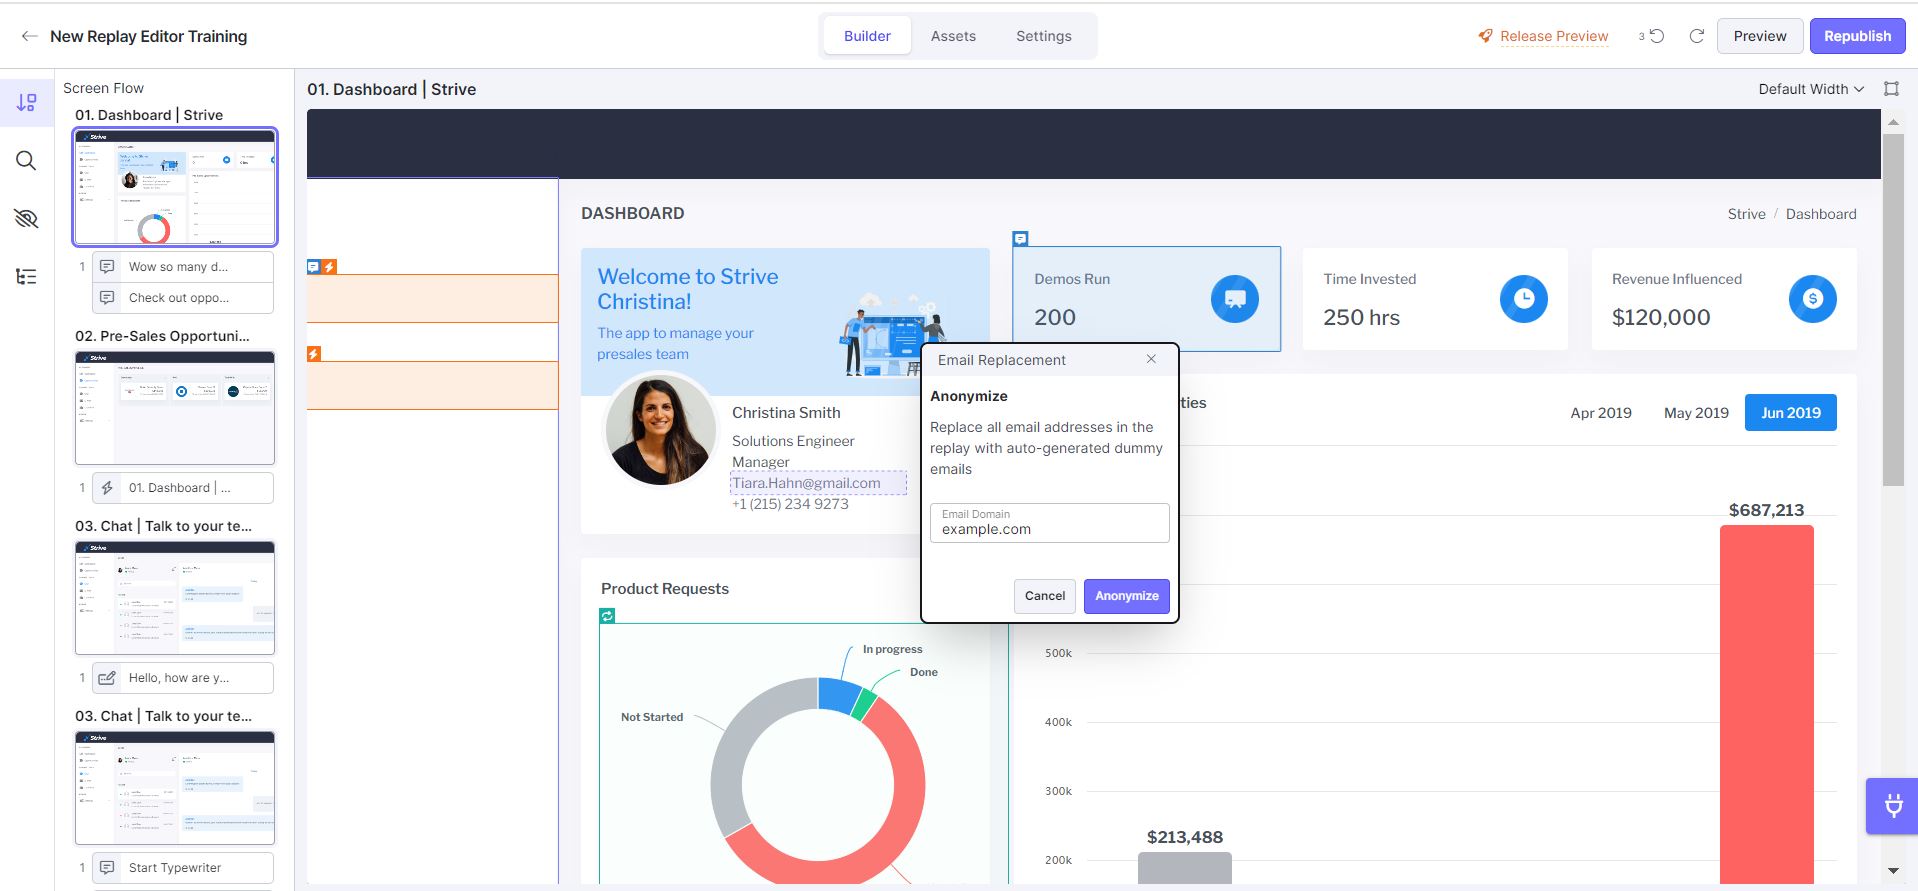Image resolution: width=1918 pixels, height=891 pixels.
Task: Open the tree list icon in left sidebar
Action: [27, 277]
